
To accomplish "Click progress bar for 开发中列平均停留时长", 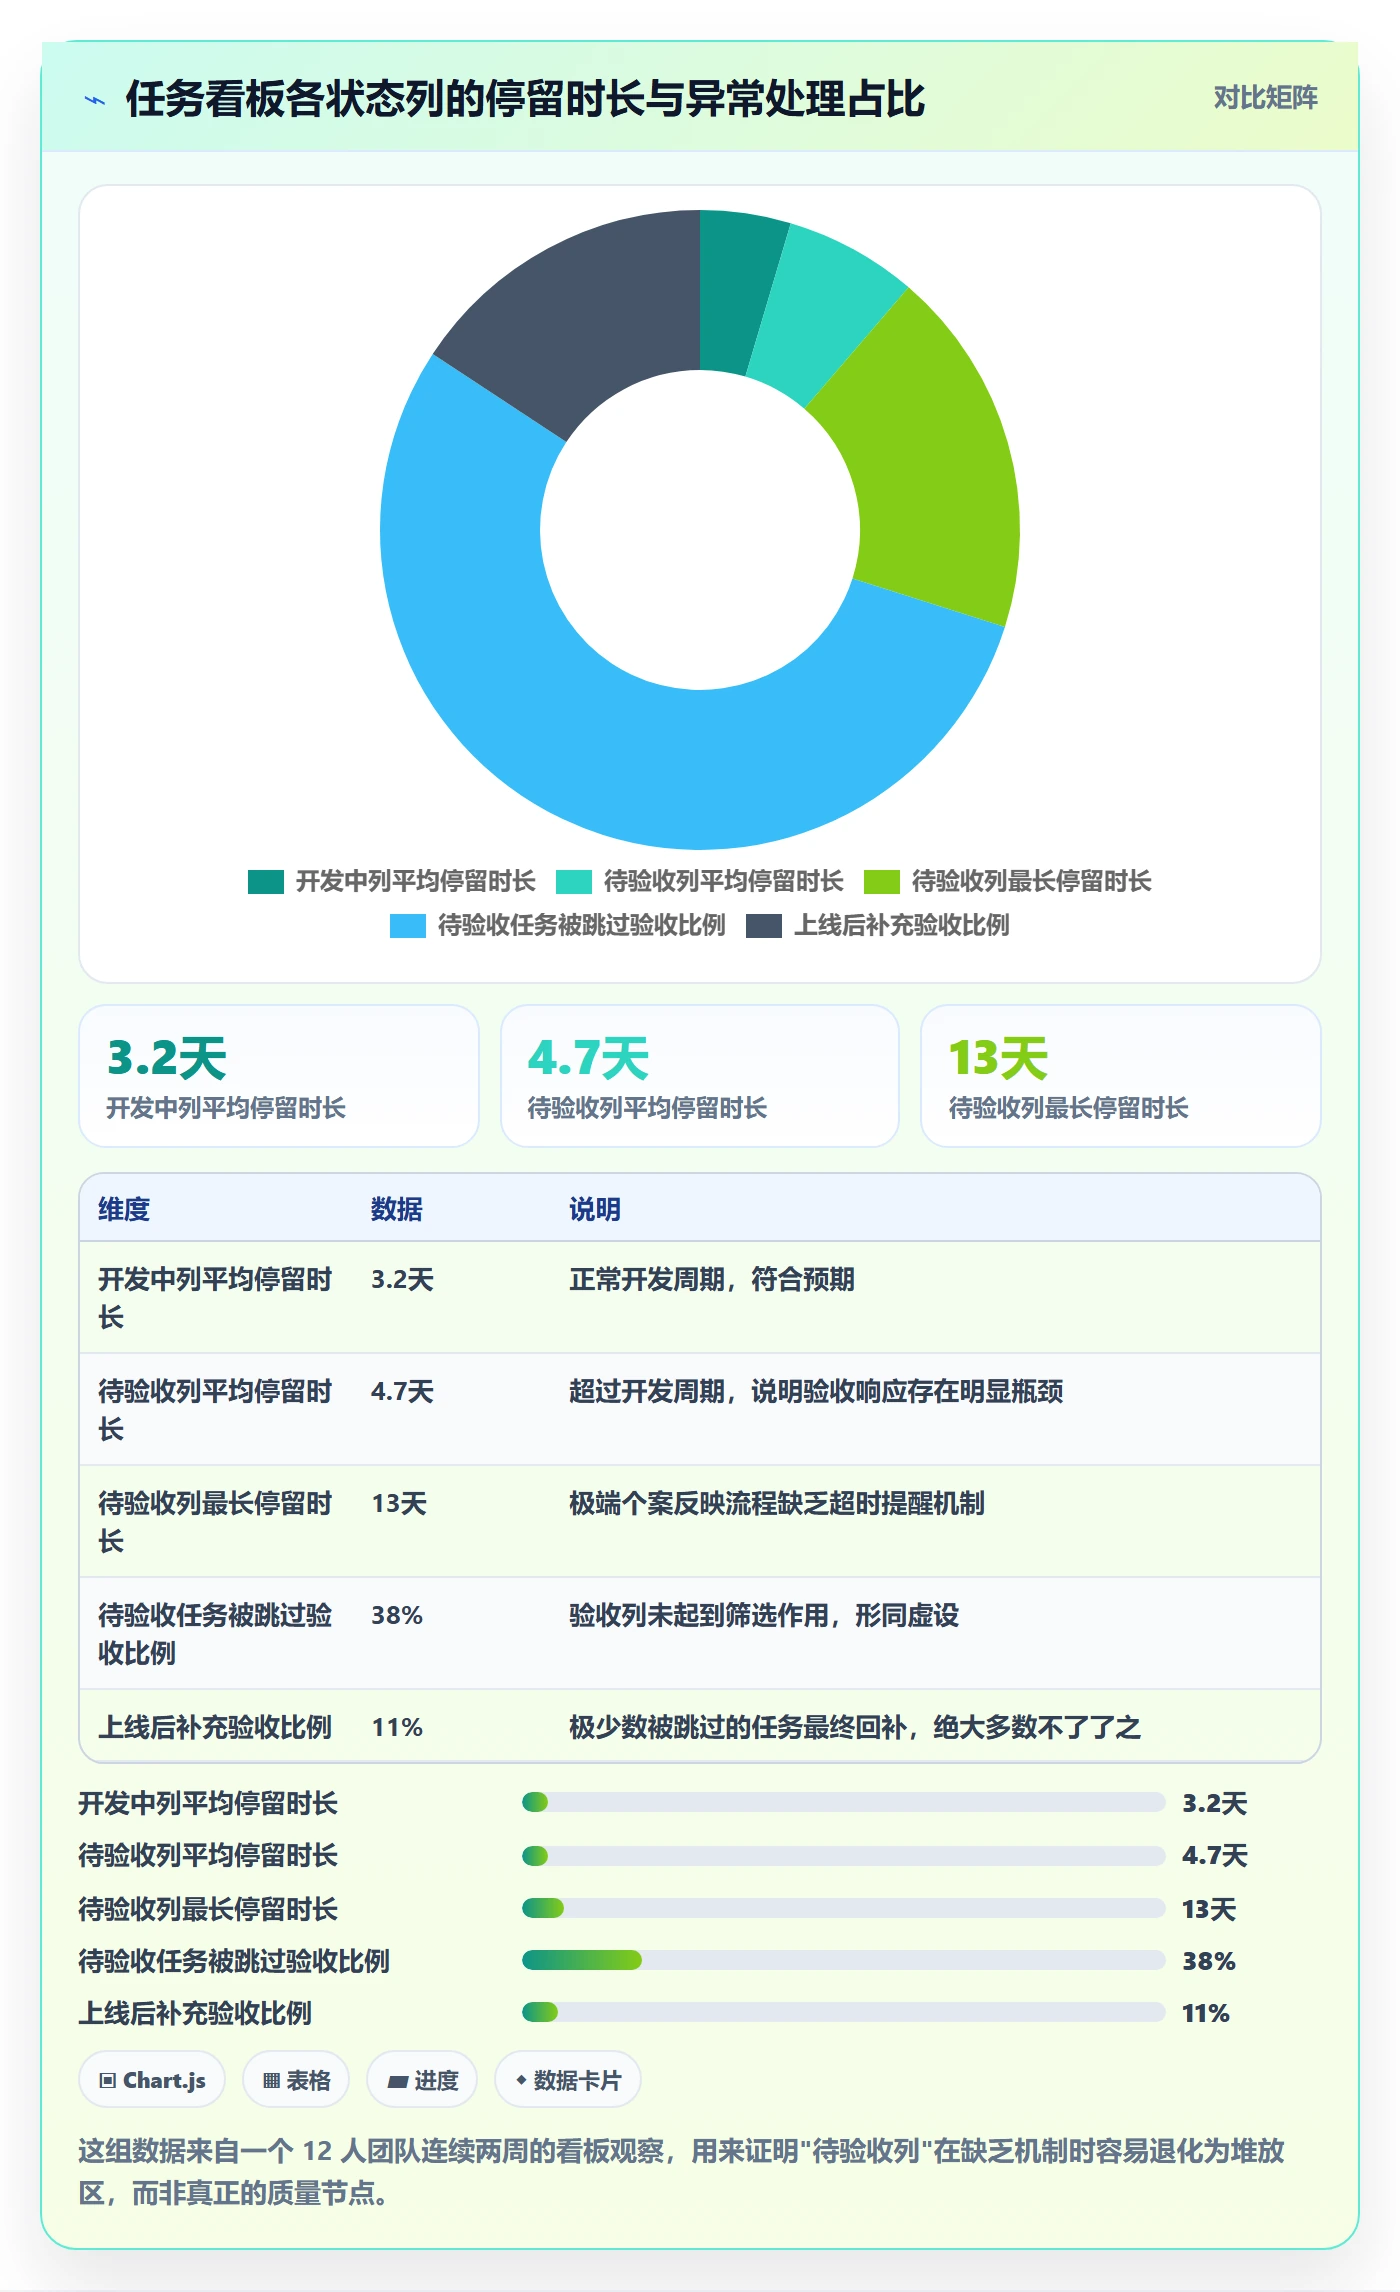I will tap(843, 1802).
